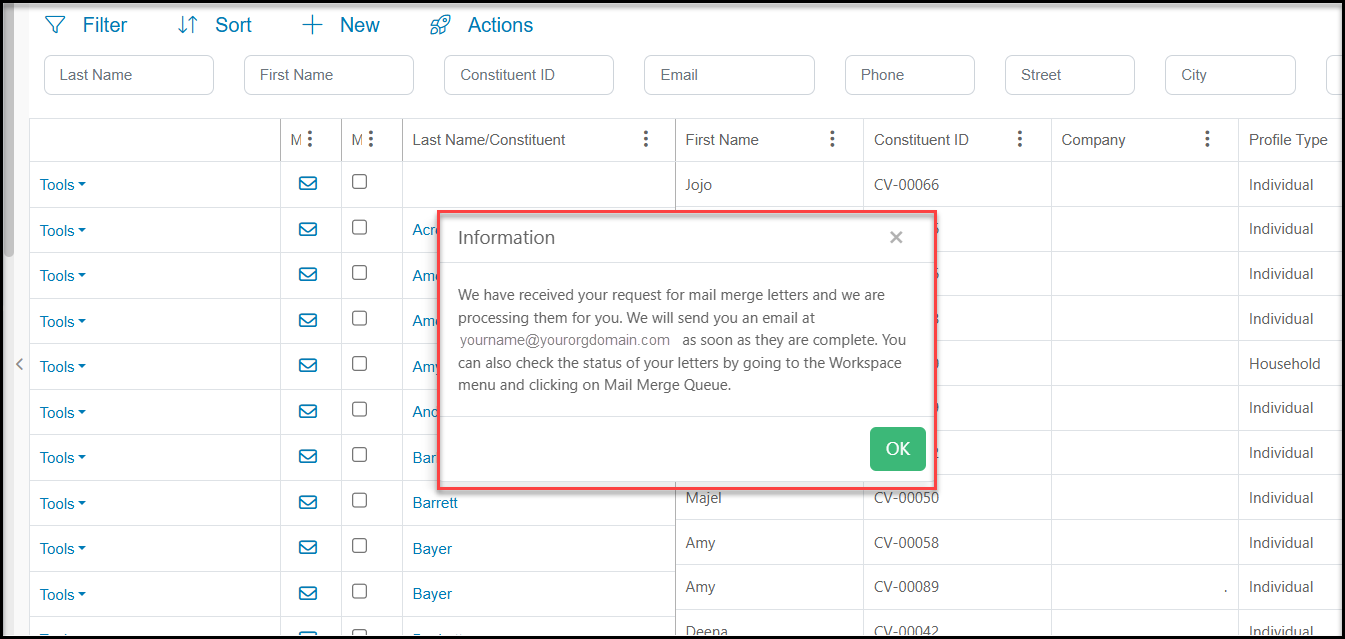Screen dimensions: 1345x639
Task: Click the envelope icon in the Barrett row
Action: tap(308, 501)
